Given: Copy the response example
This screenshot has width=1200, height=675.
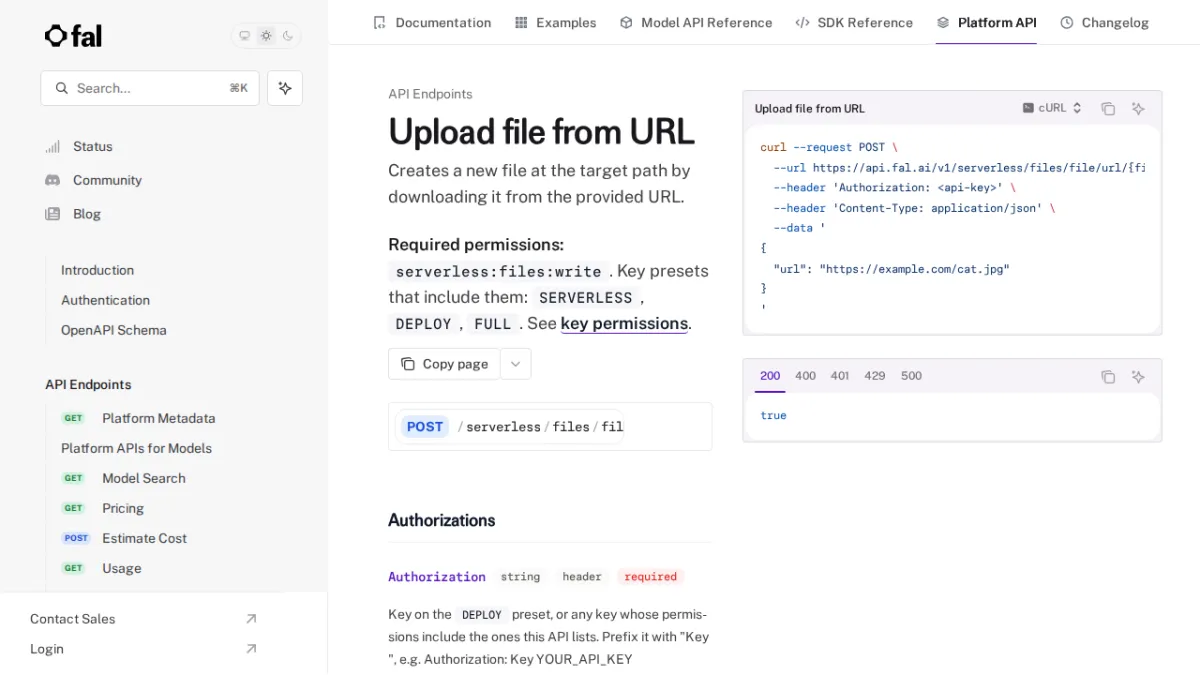Looking at the screenshot, I should pyautogui.click(x=1108, y=377).
